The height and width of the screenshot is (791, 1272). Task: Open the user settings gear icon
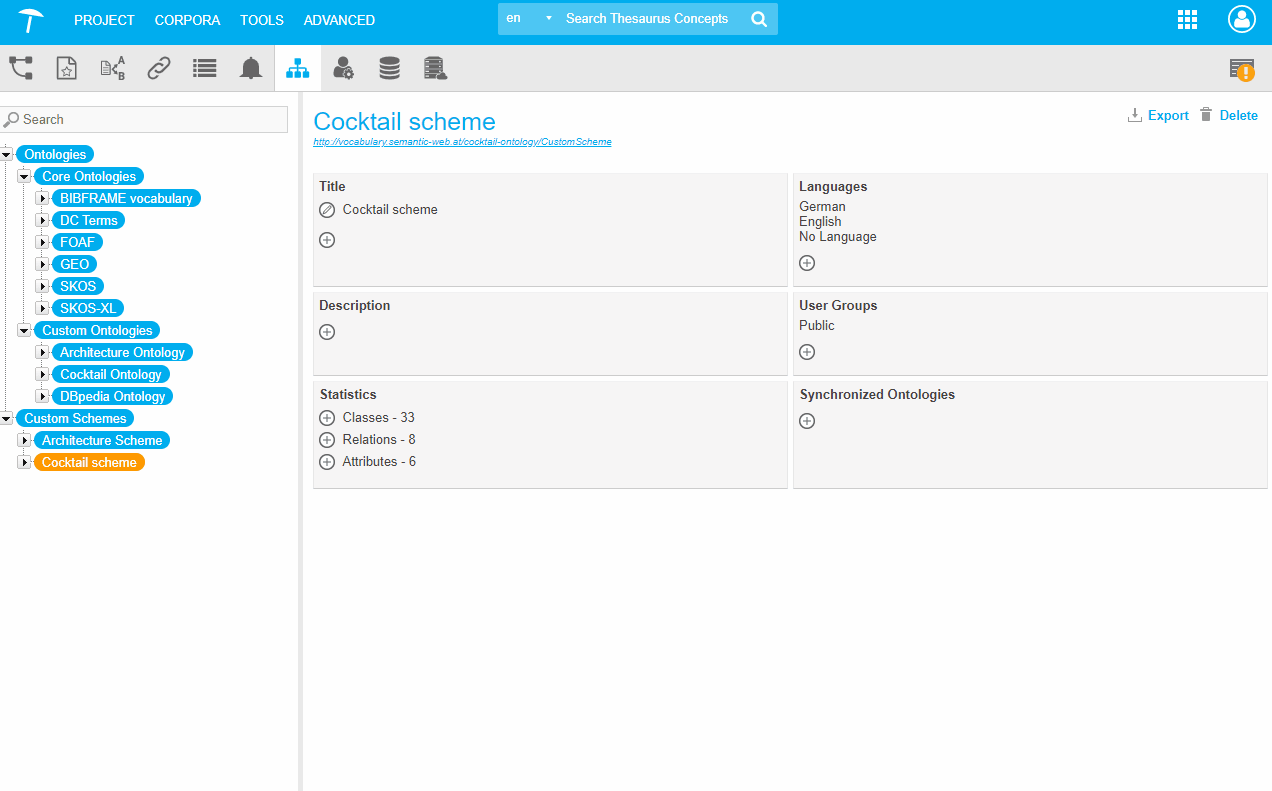(343, 68)
